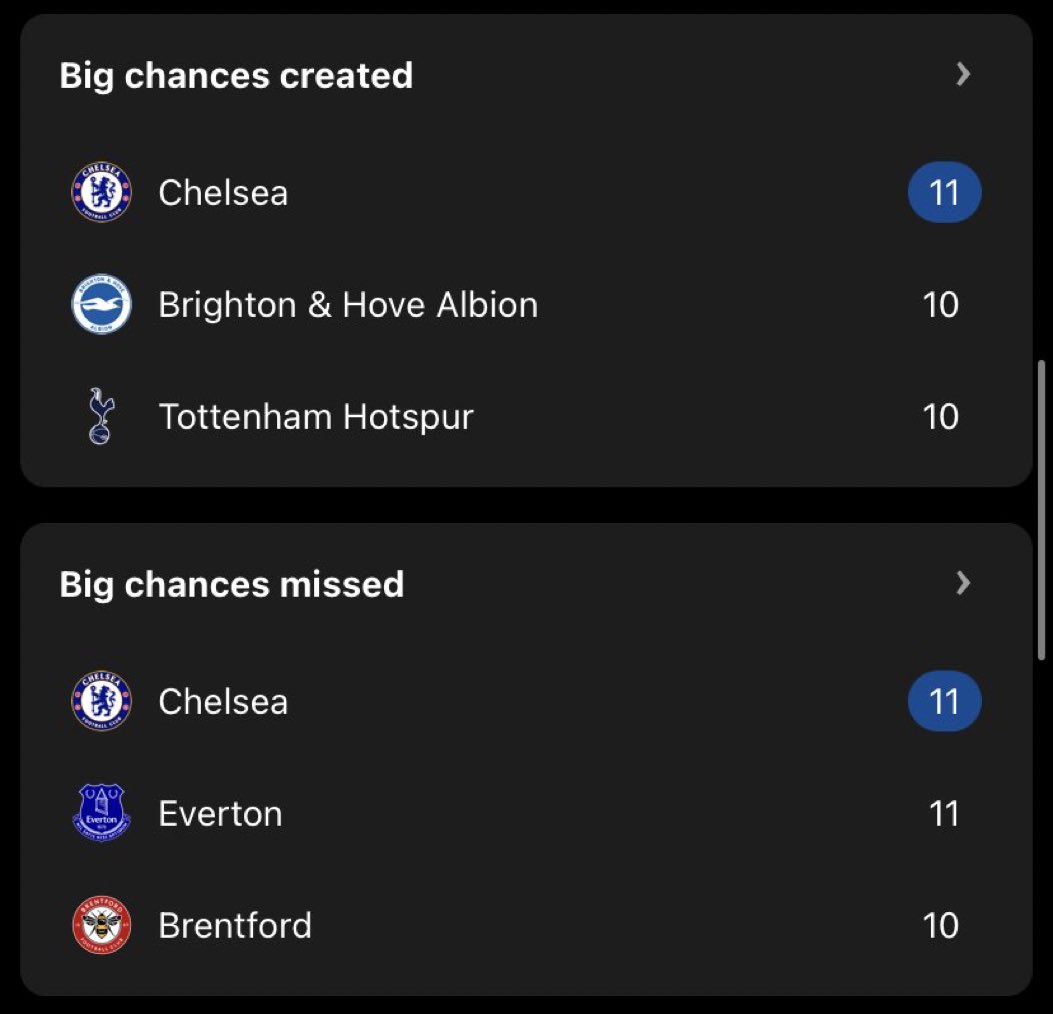Open Everton team name row
This screenshot has height=1014, width=1053.
[526, 813]
